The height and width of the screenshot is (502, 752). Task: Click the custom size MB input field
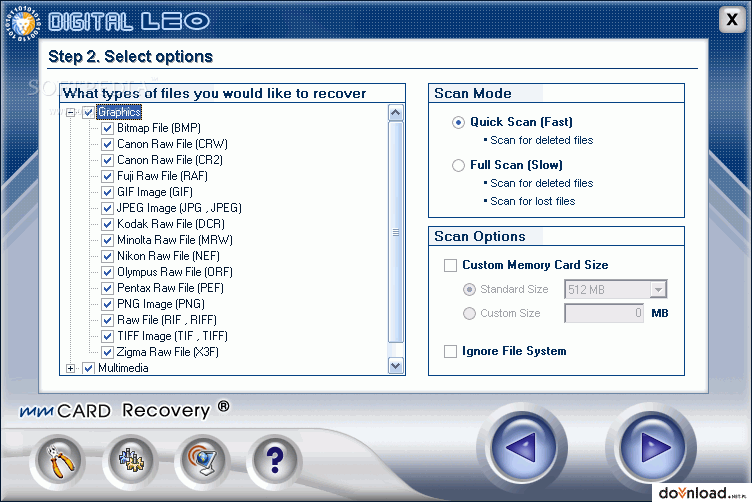coord(604,313)
